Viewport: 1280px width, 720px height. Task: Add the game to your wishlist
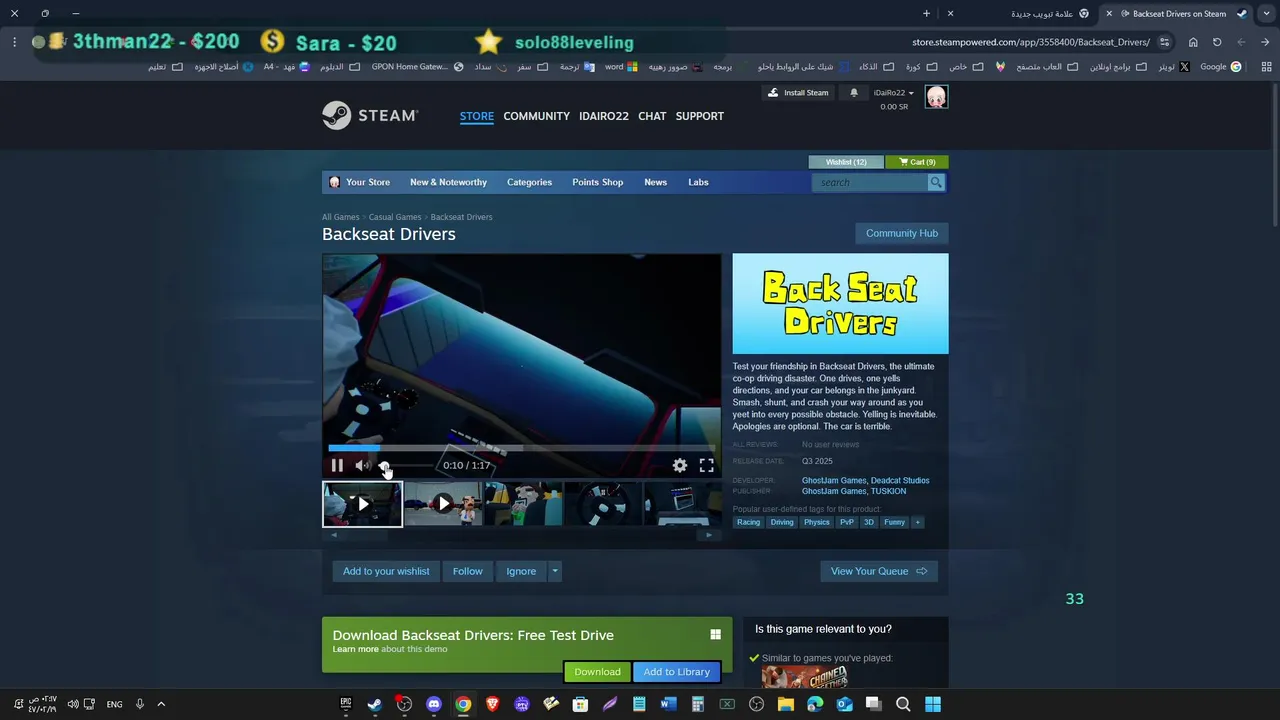[386, 571]
